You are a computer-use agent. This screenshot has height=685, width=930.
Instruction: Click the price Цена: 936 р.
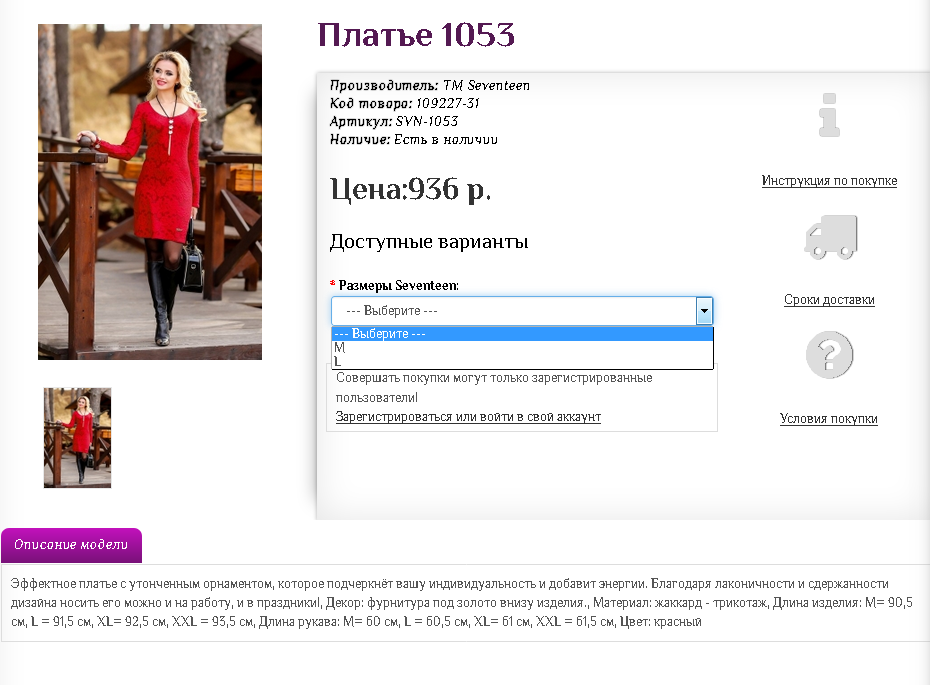coord(410,189)
